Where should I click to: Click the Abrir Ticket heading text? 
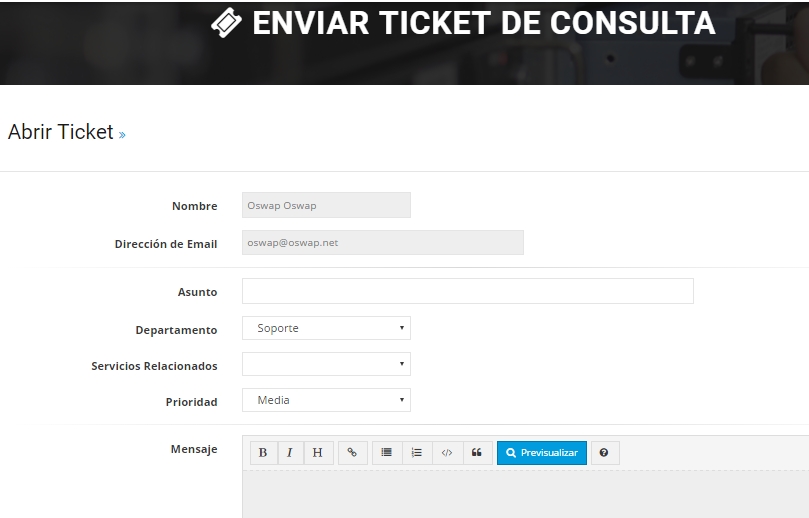pos(60,132)
